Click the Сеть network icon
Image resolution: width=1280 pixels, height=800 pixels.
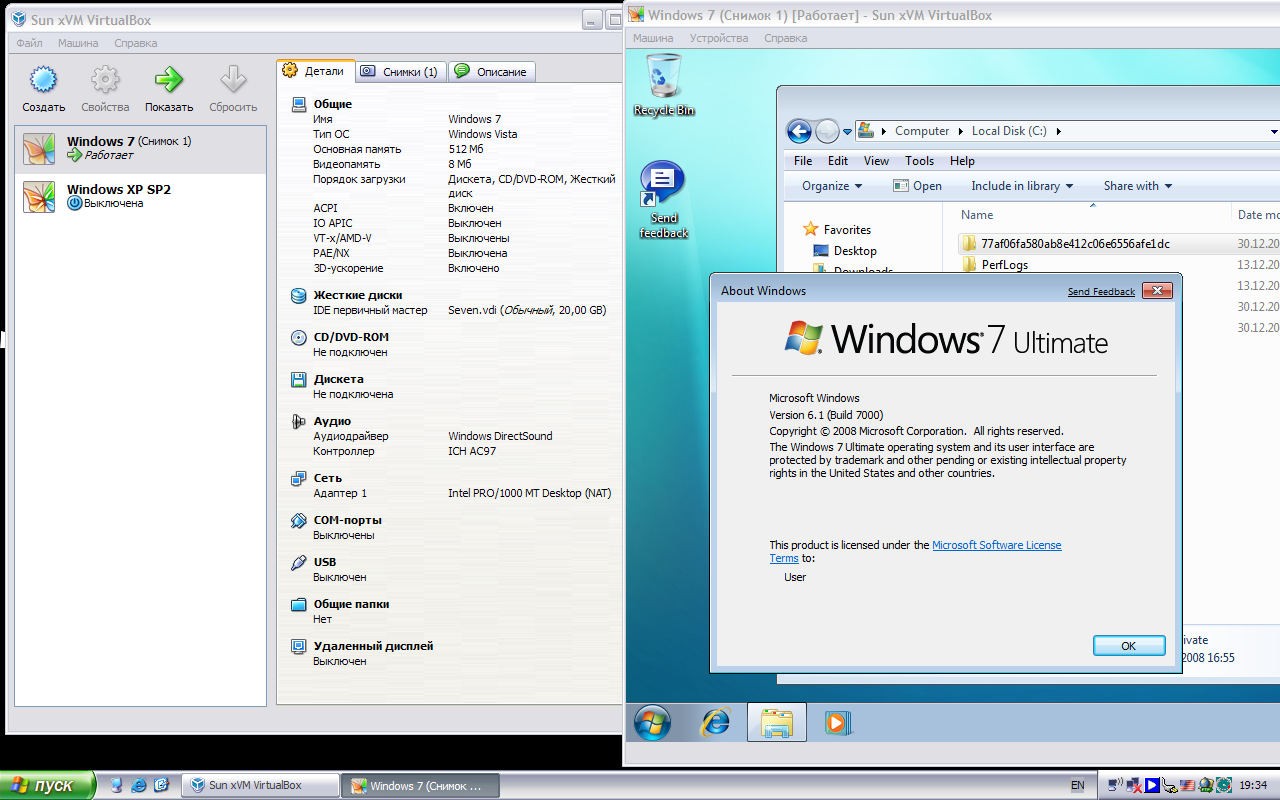(298, 479)
